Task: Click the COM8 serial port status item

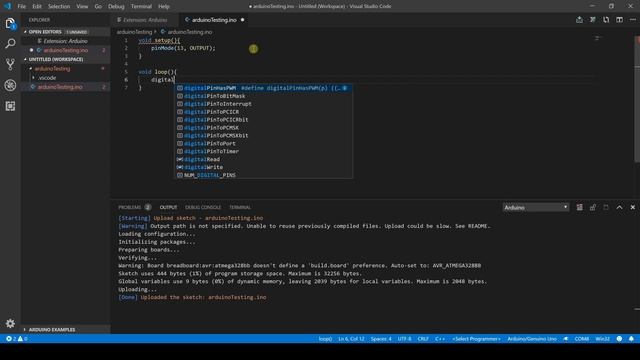Action: [x=581, y=339]
